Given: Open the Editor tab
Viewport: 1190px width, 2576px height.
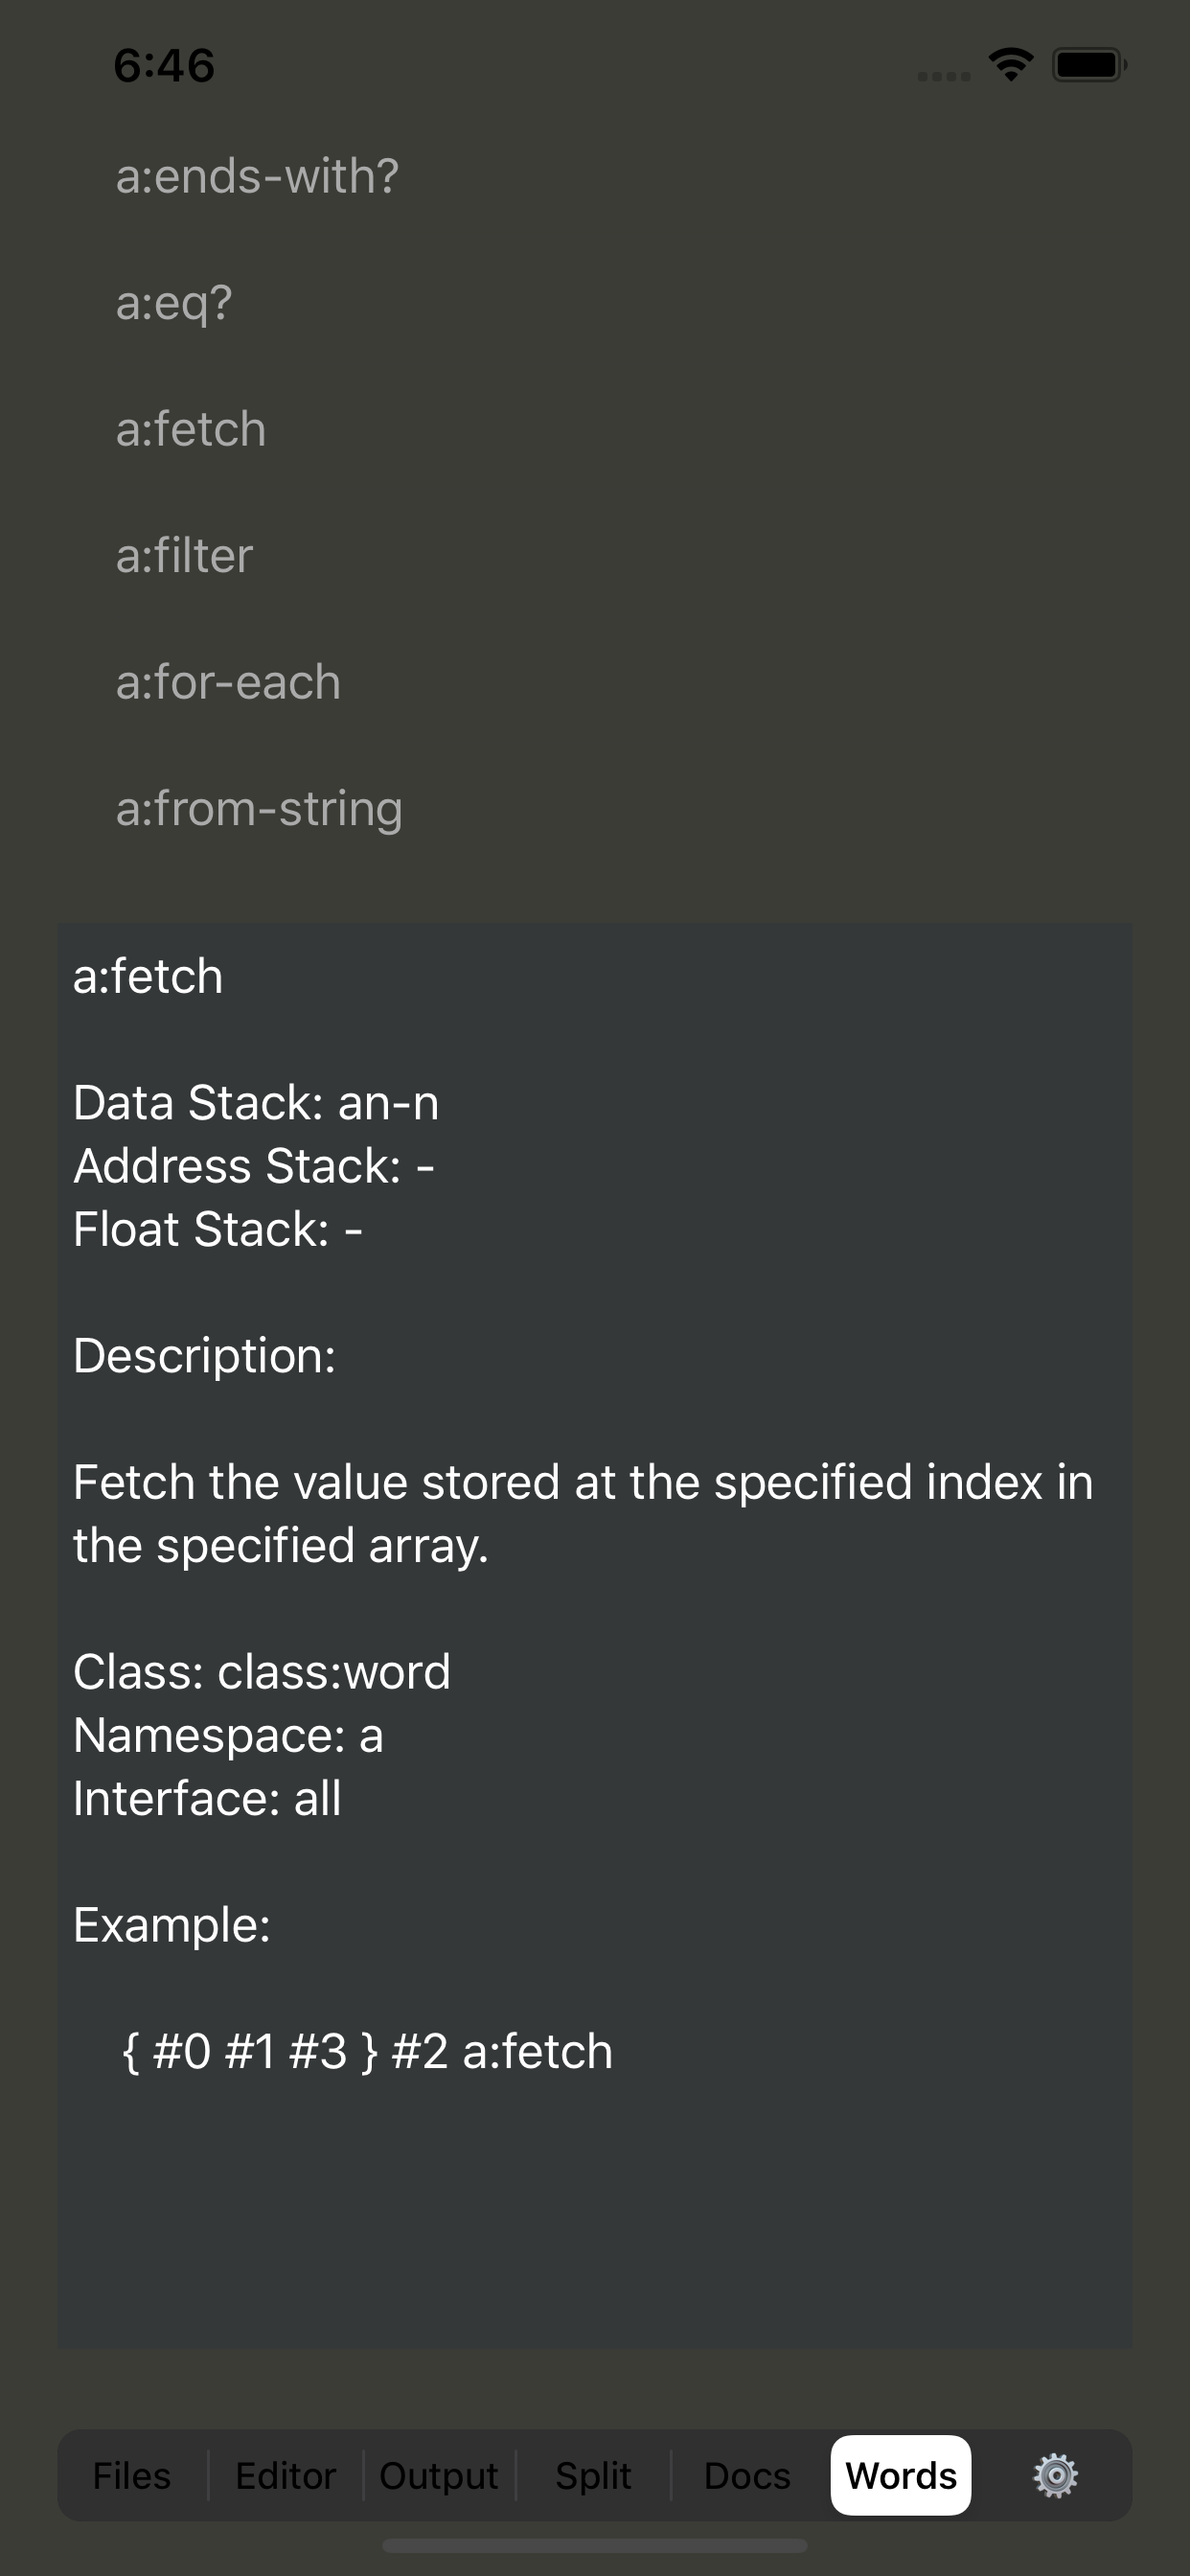Looking at the screenshot, I should [x=285, y=2475].
